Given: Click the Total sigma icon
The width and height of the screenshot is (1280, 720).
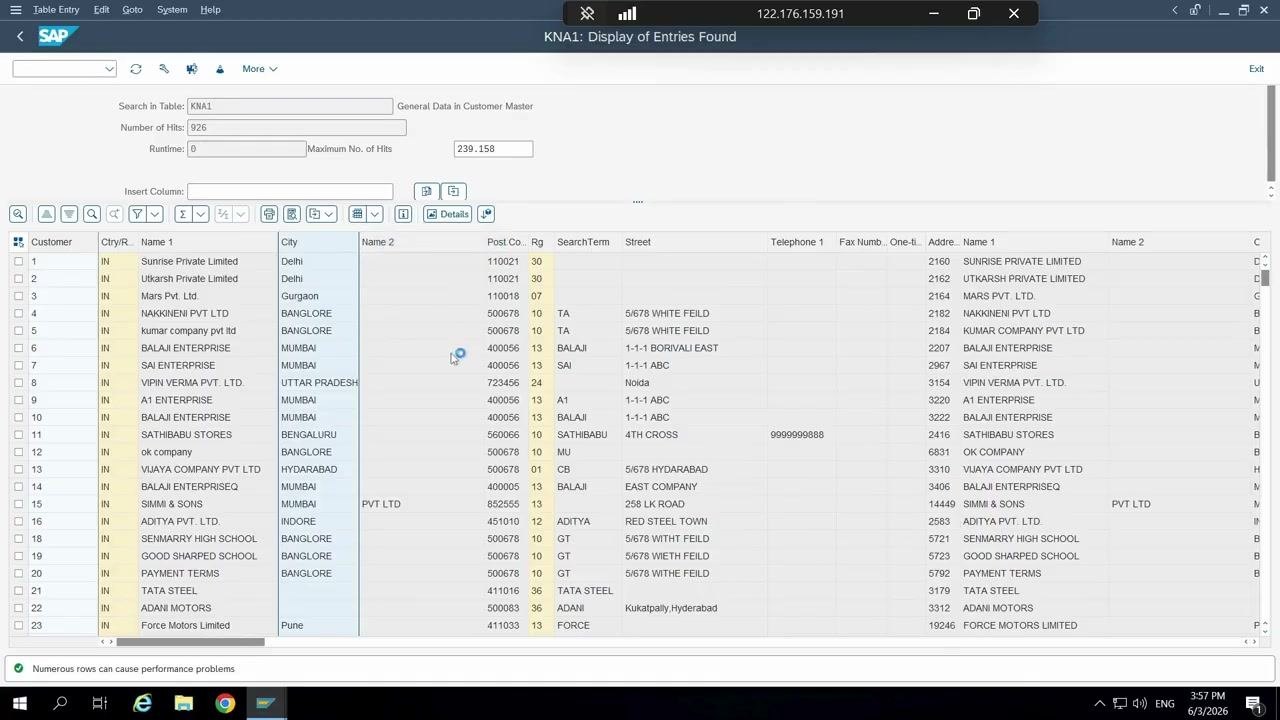Looking at the screenshot, I should click(182, 214).
